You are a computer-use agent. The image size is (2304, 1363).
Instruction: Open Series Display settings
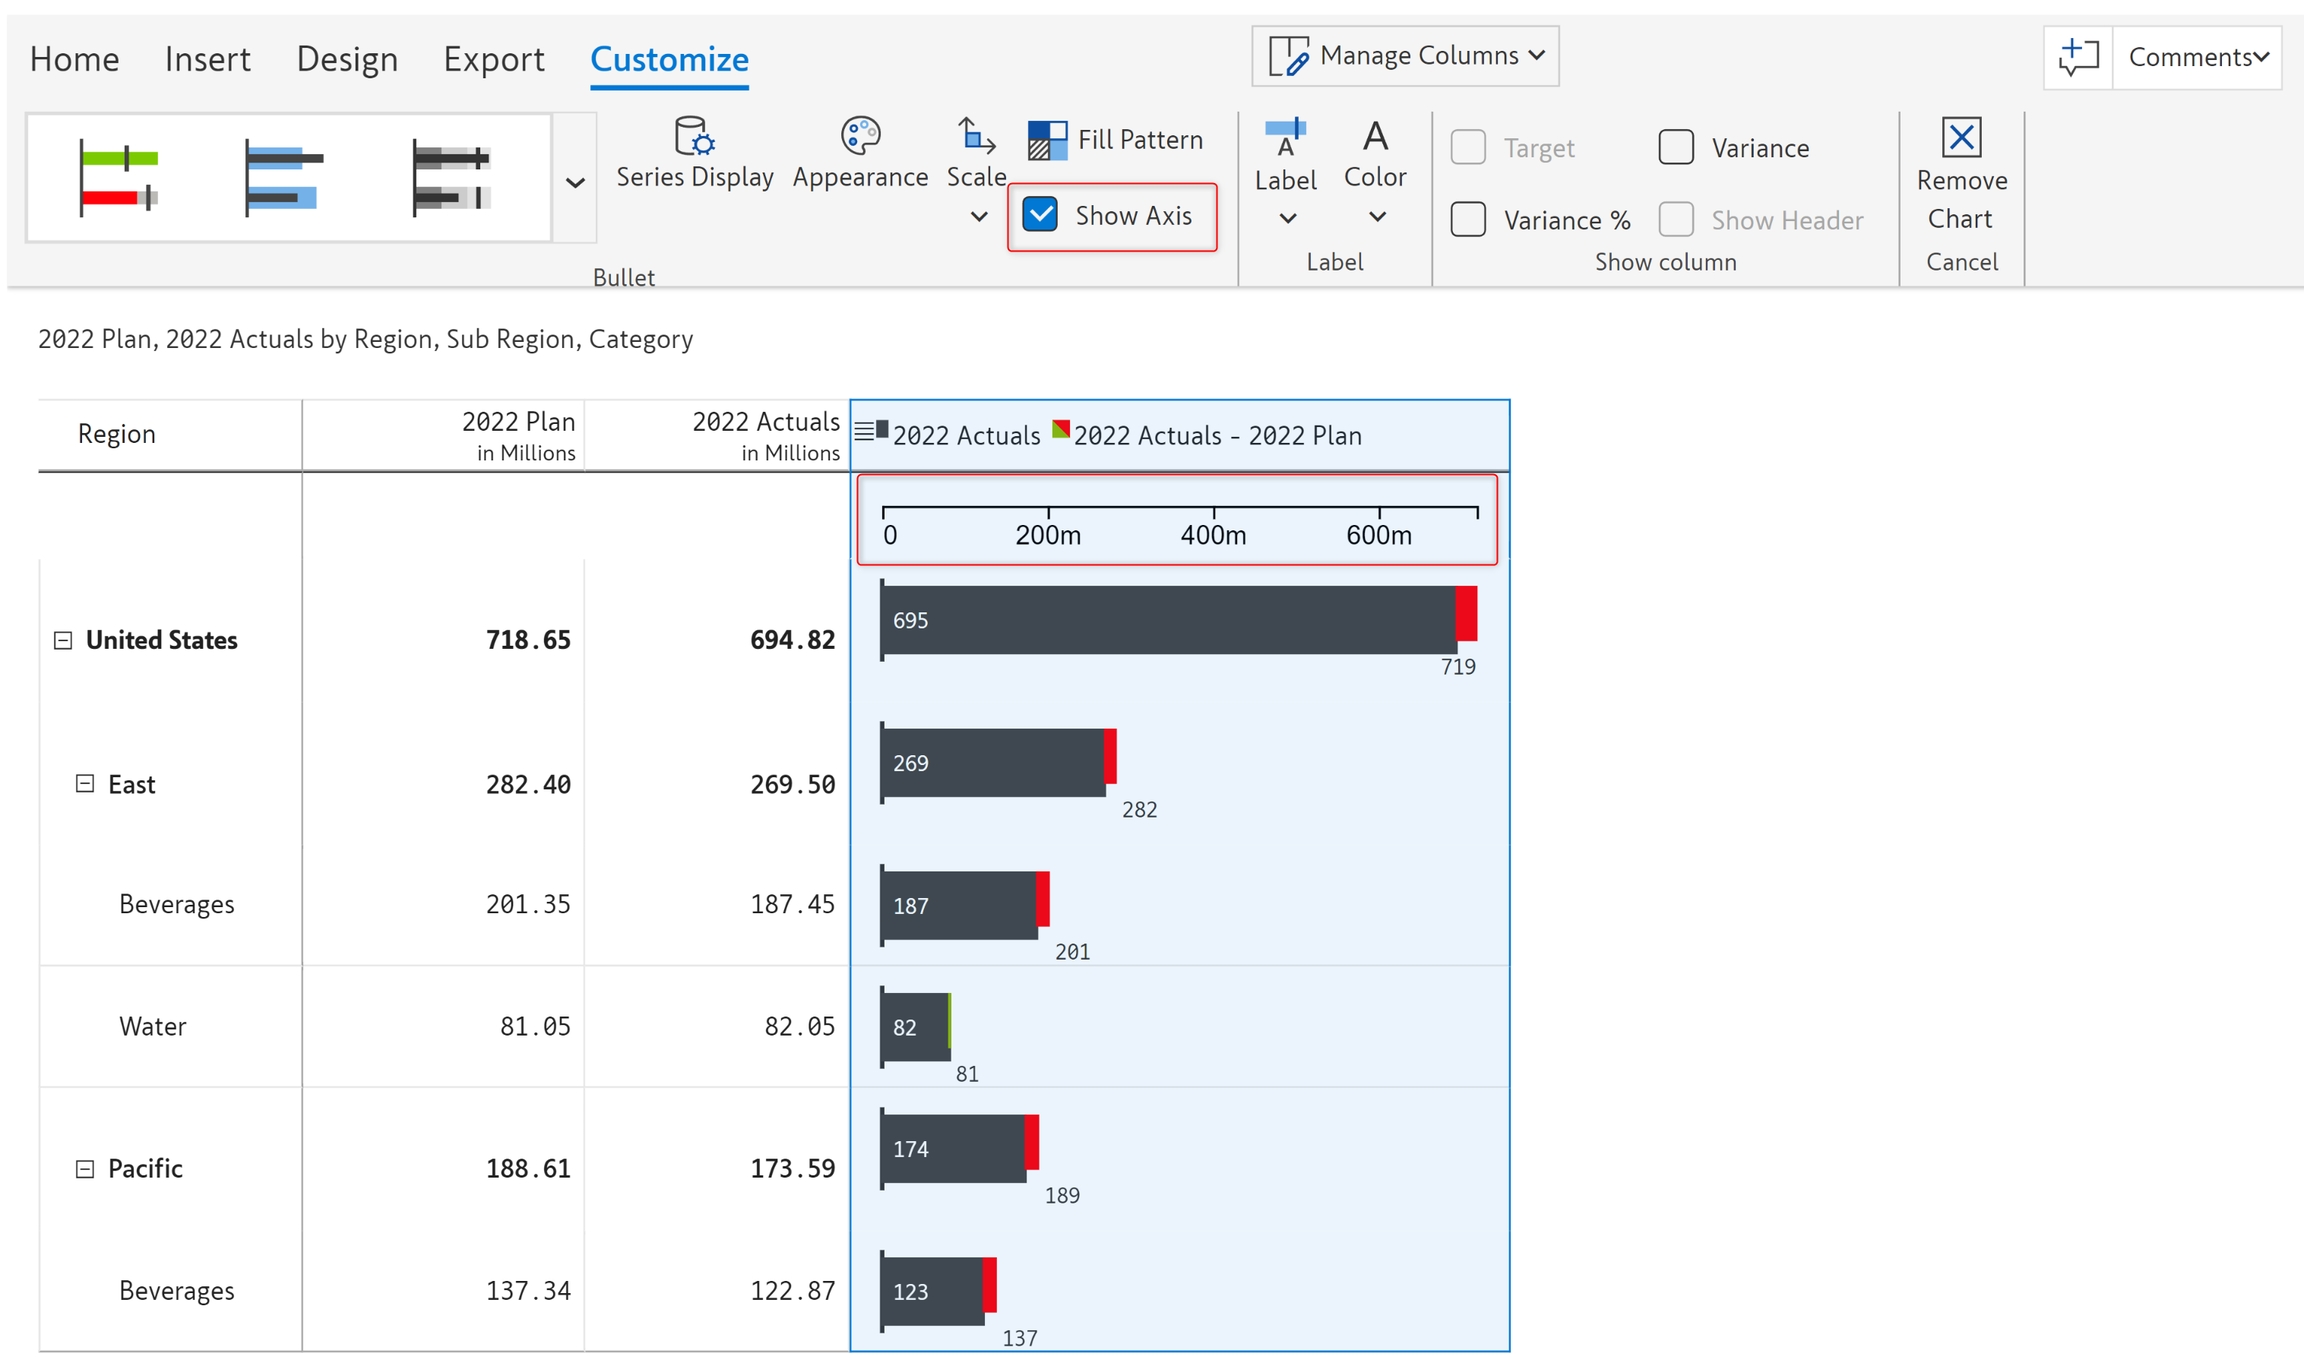click(694, 138)
